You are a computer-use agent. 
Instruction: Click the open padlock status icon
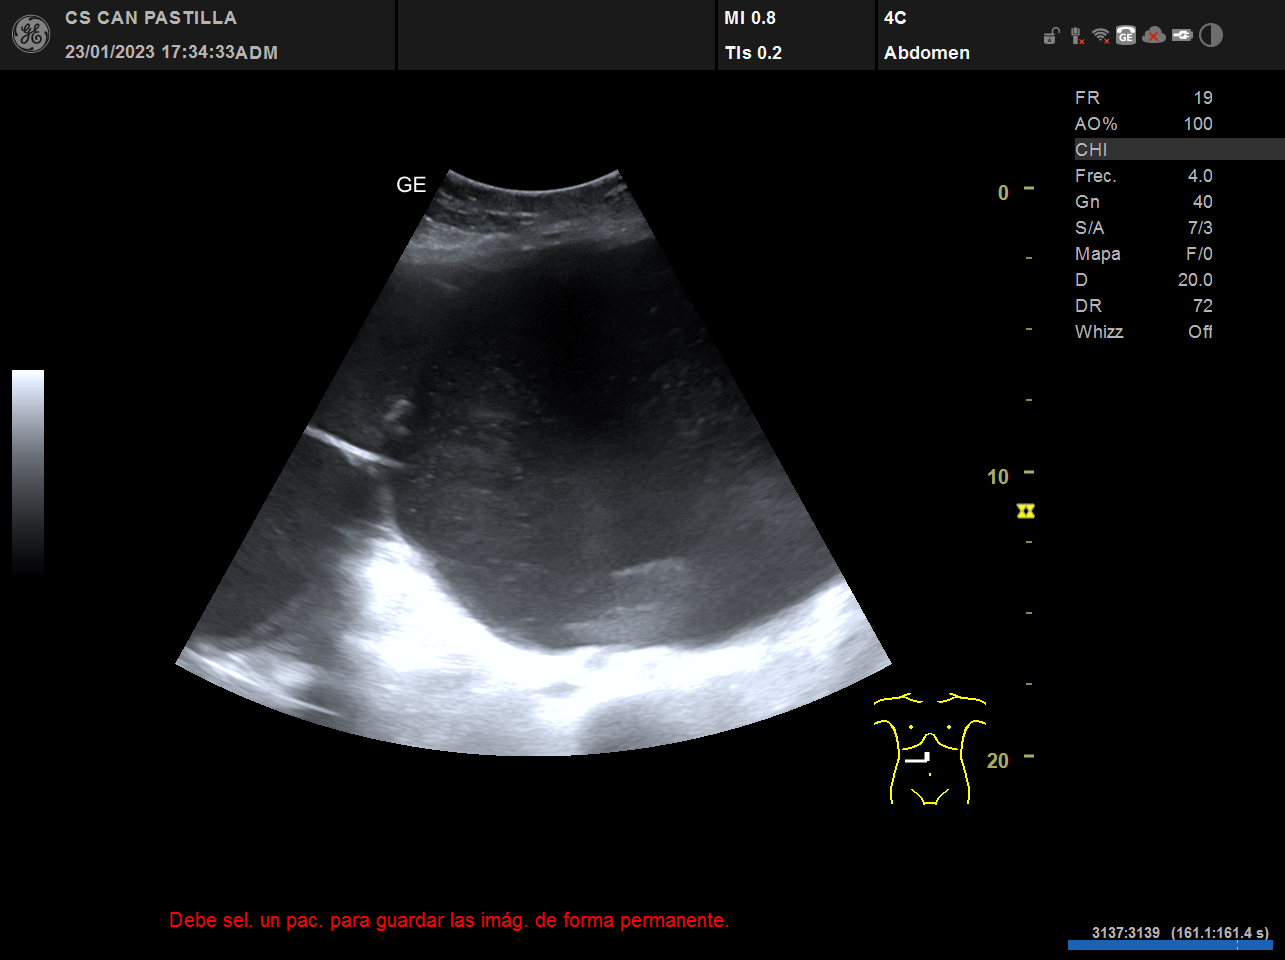[x=1050, y=37]
